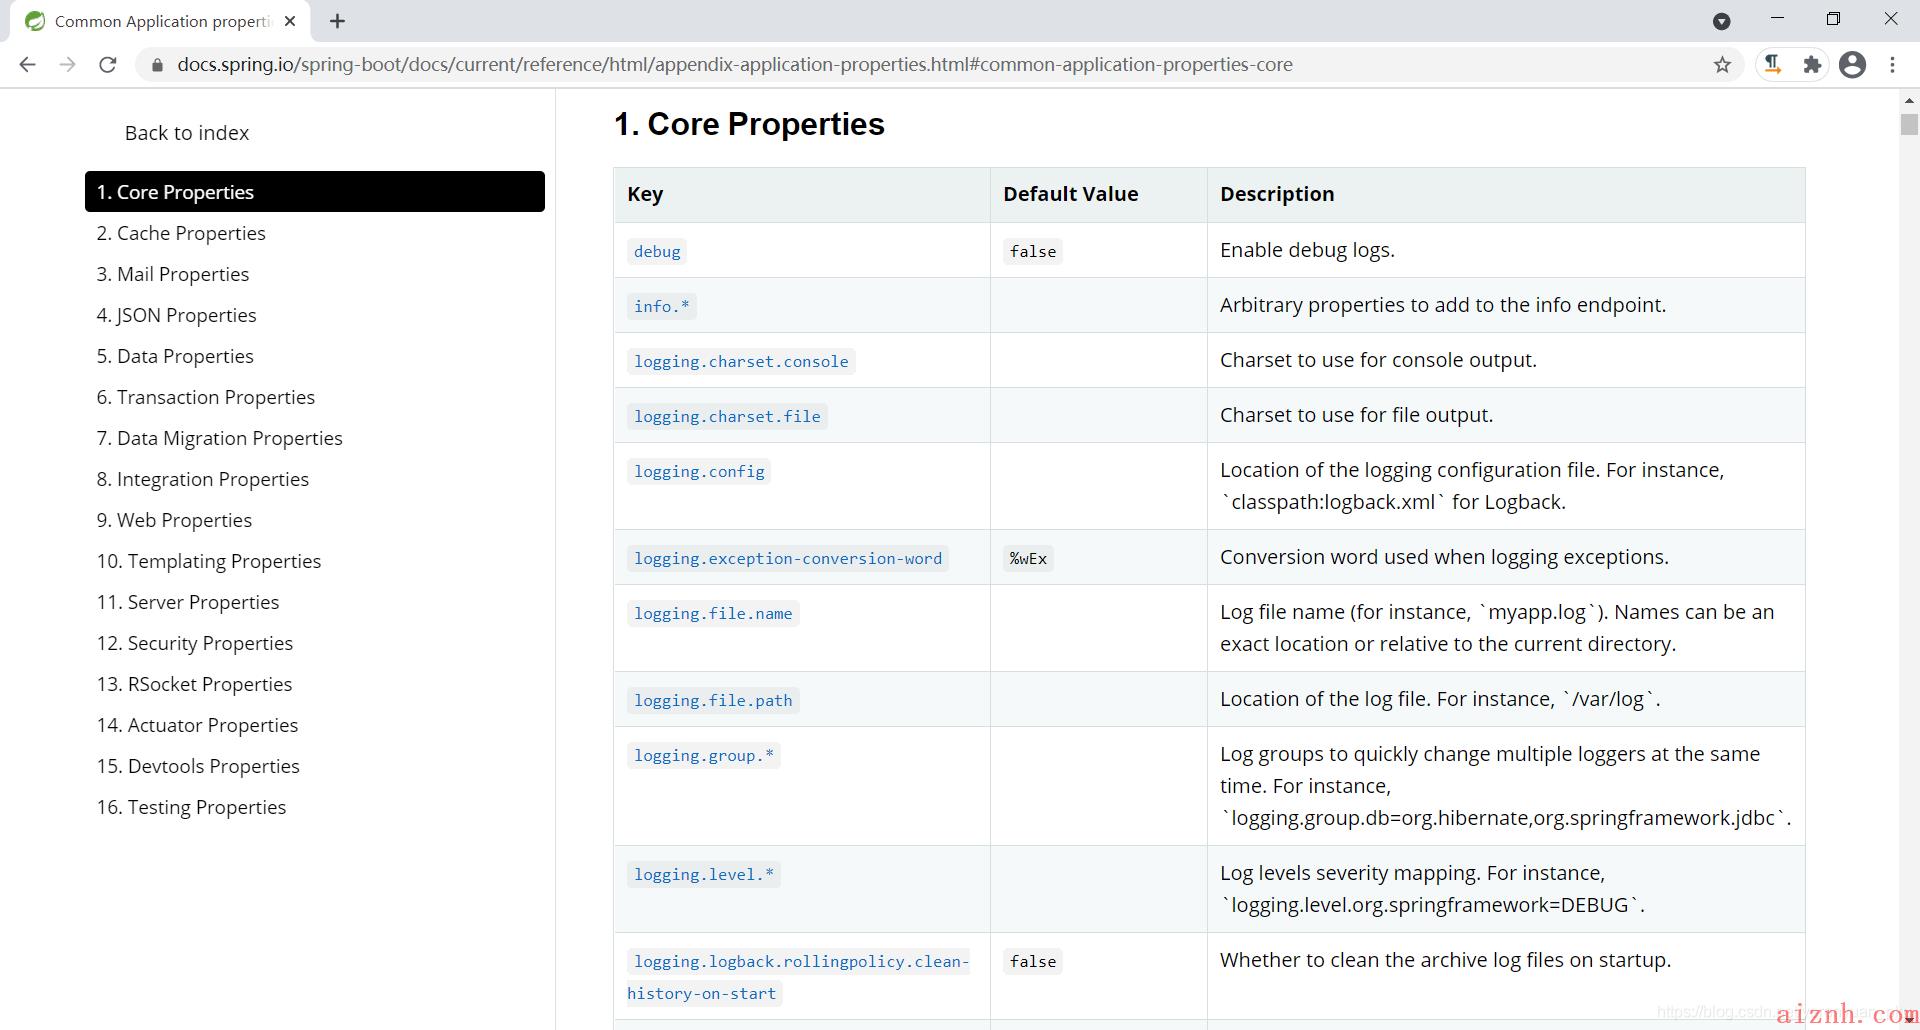Open the user profile avatar icon
This screenshot has width=1920, height=1030.
[x=1852, y=65]
